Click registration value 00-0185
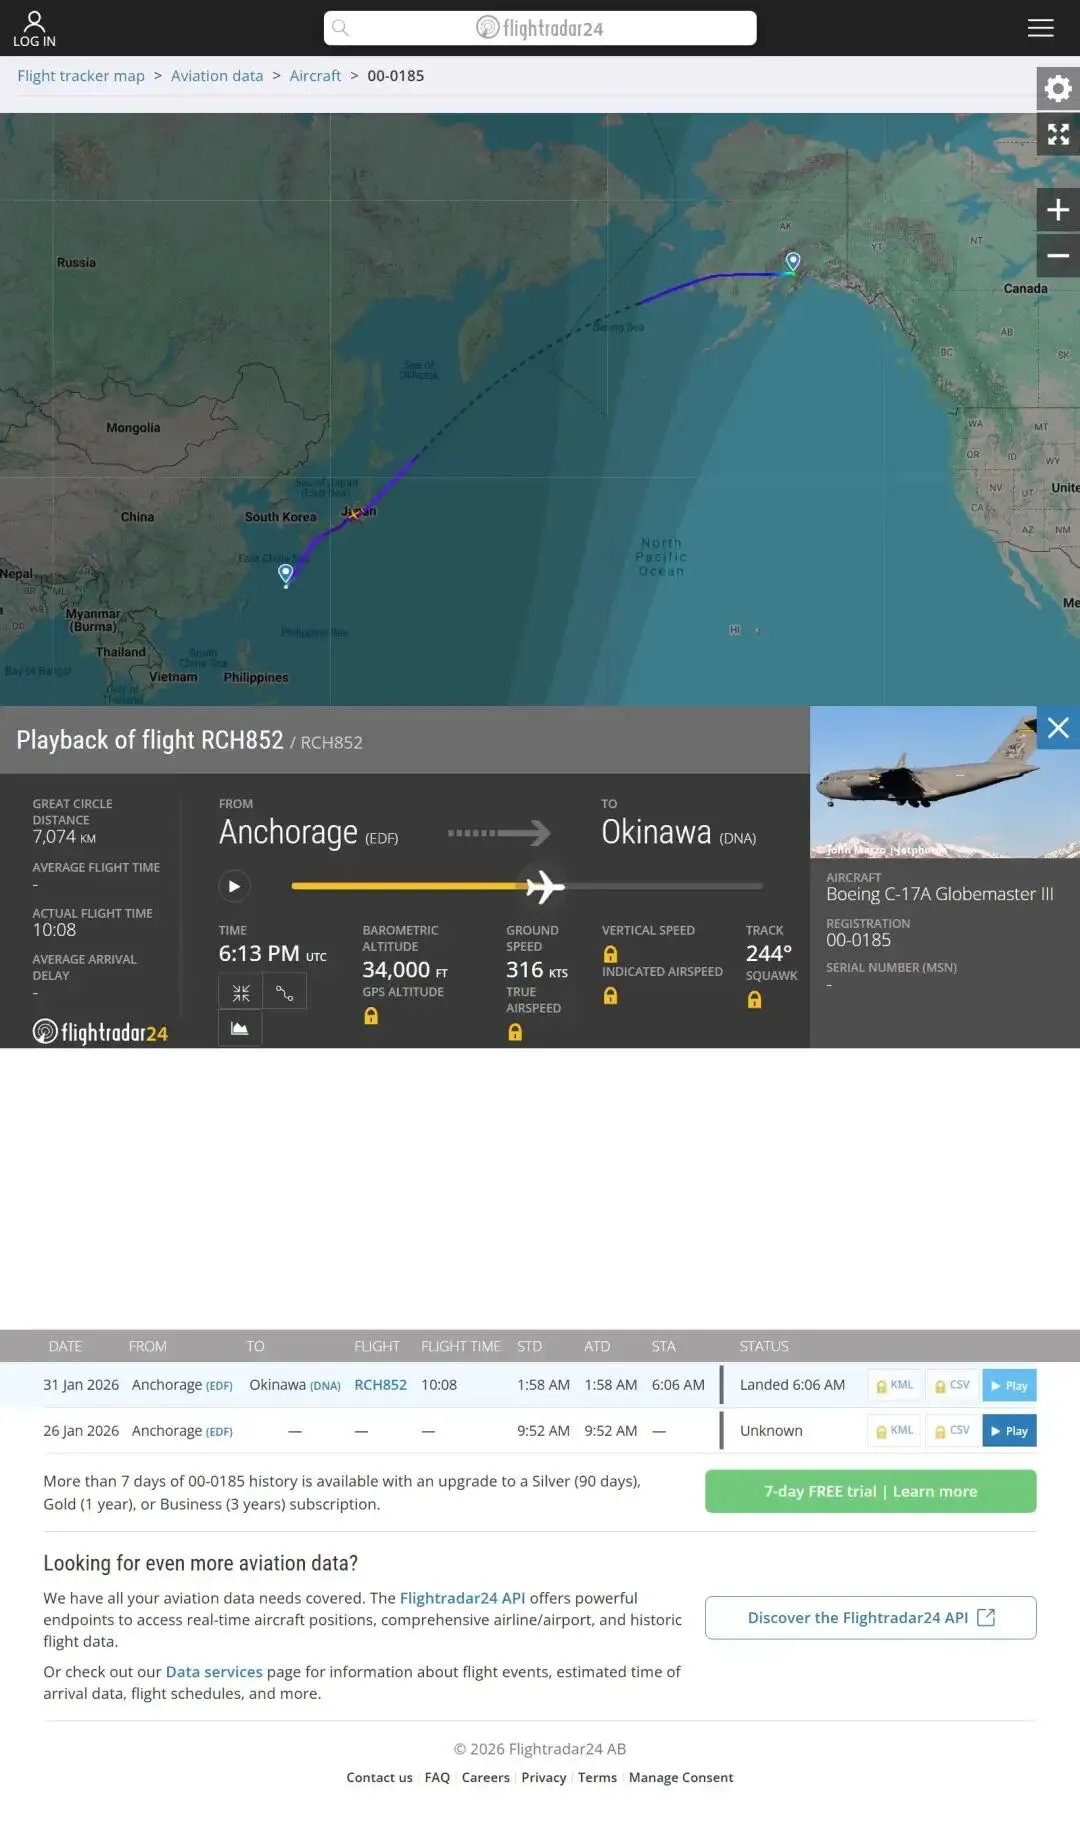 tap(858, 940)
